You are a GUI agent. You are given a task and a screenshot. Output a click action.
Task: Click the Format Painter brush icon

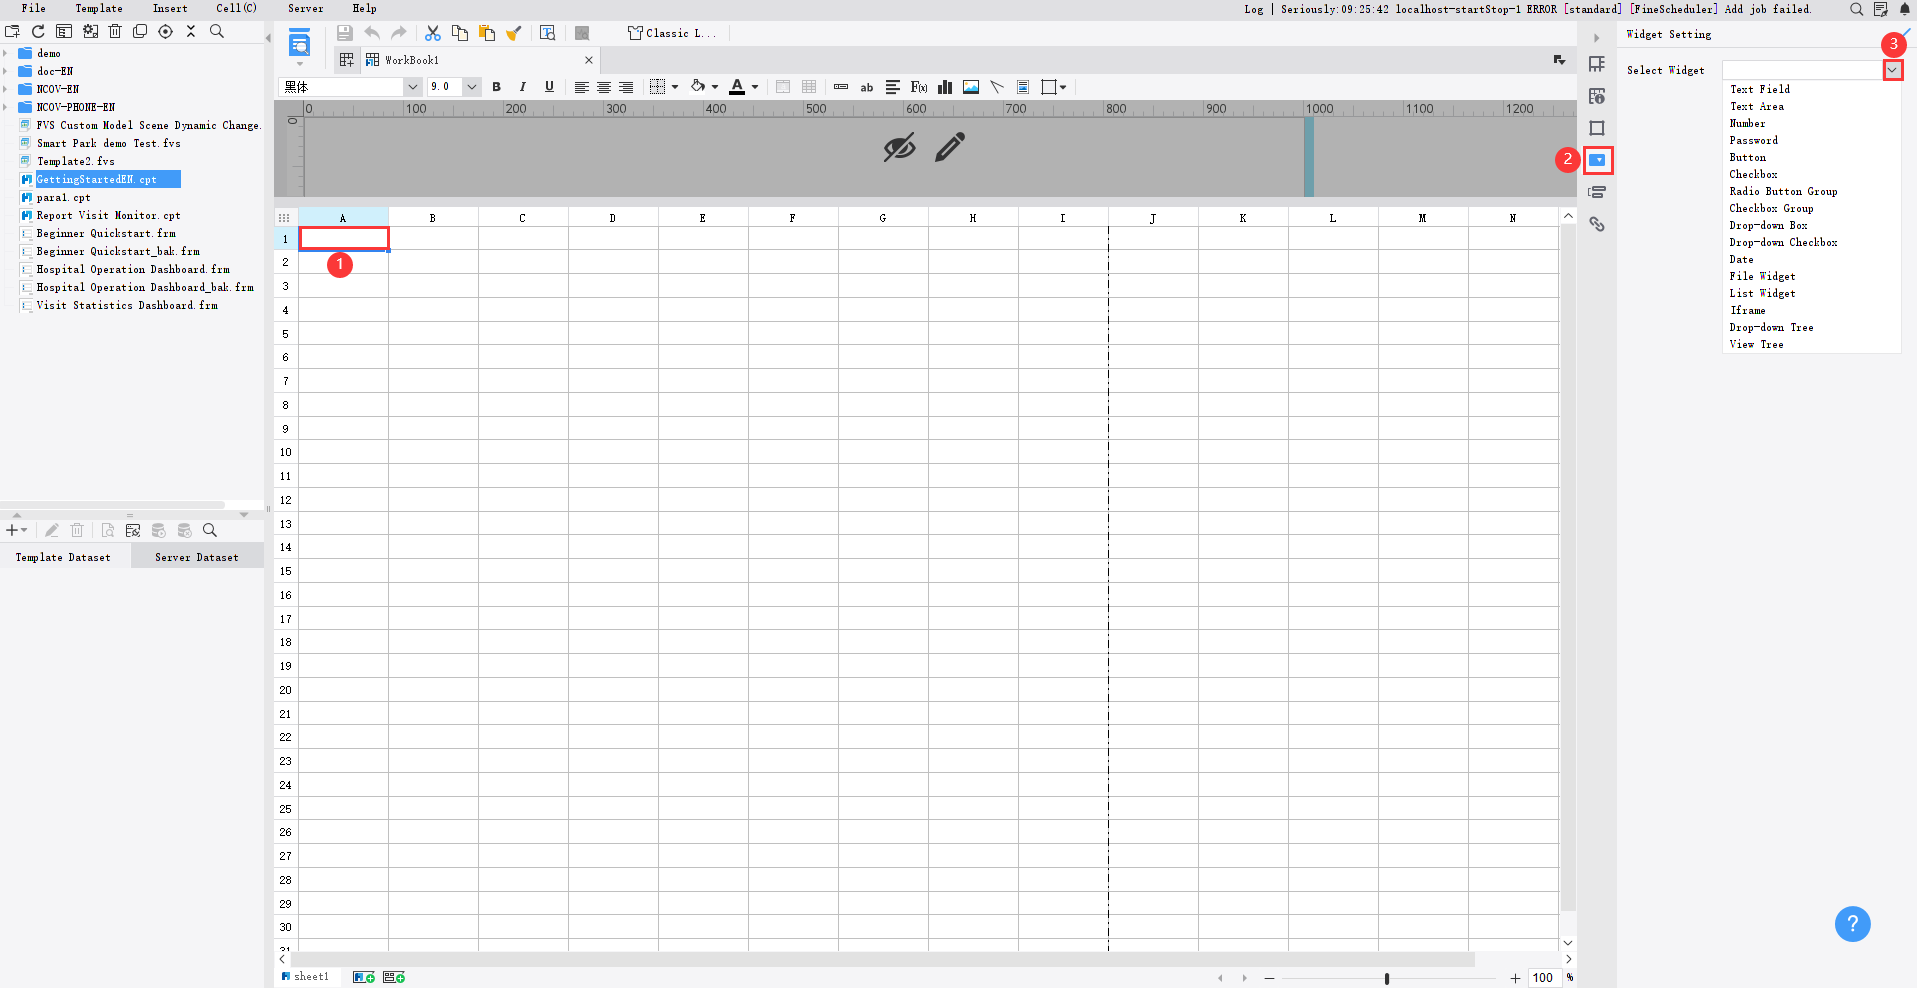coord(514,32)
